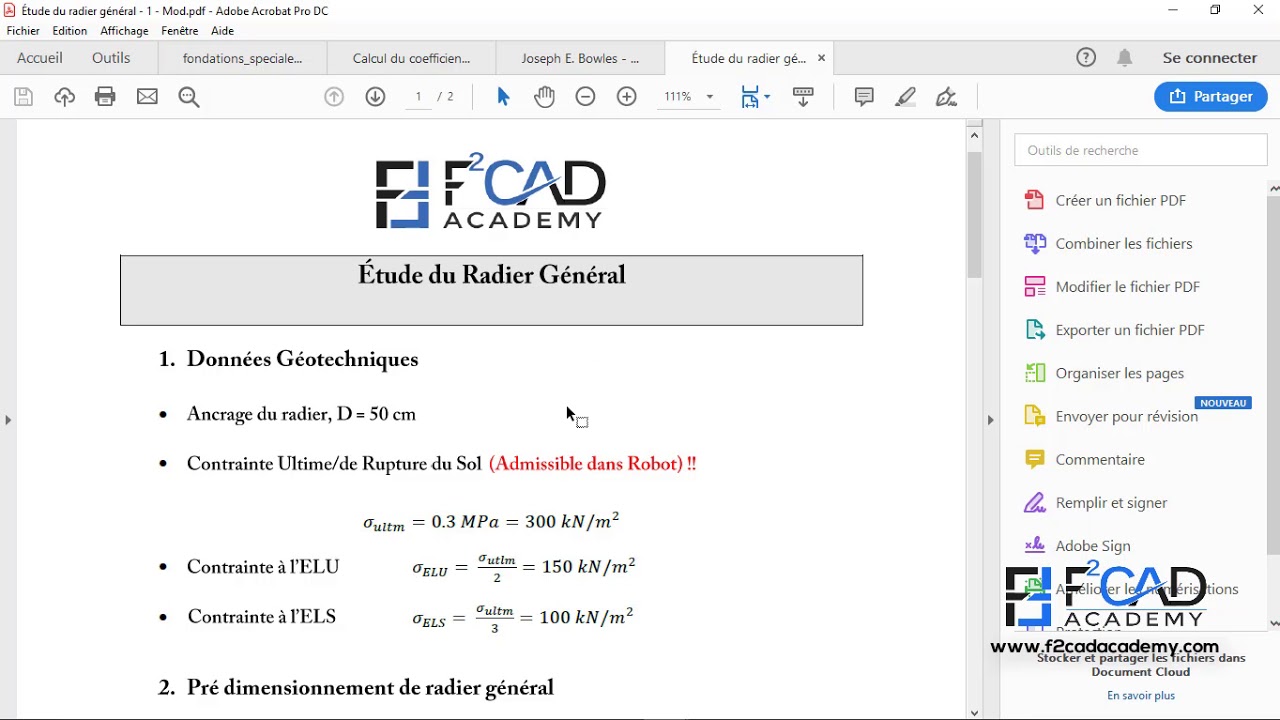
Task: Click the document vertical scrollbar thumb
Action: click(x=975, y=215)
